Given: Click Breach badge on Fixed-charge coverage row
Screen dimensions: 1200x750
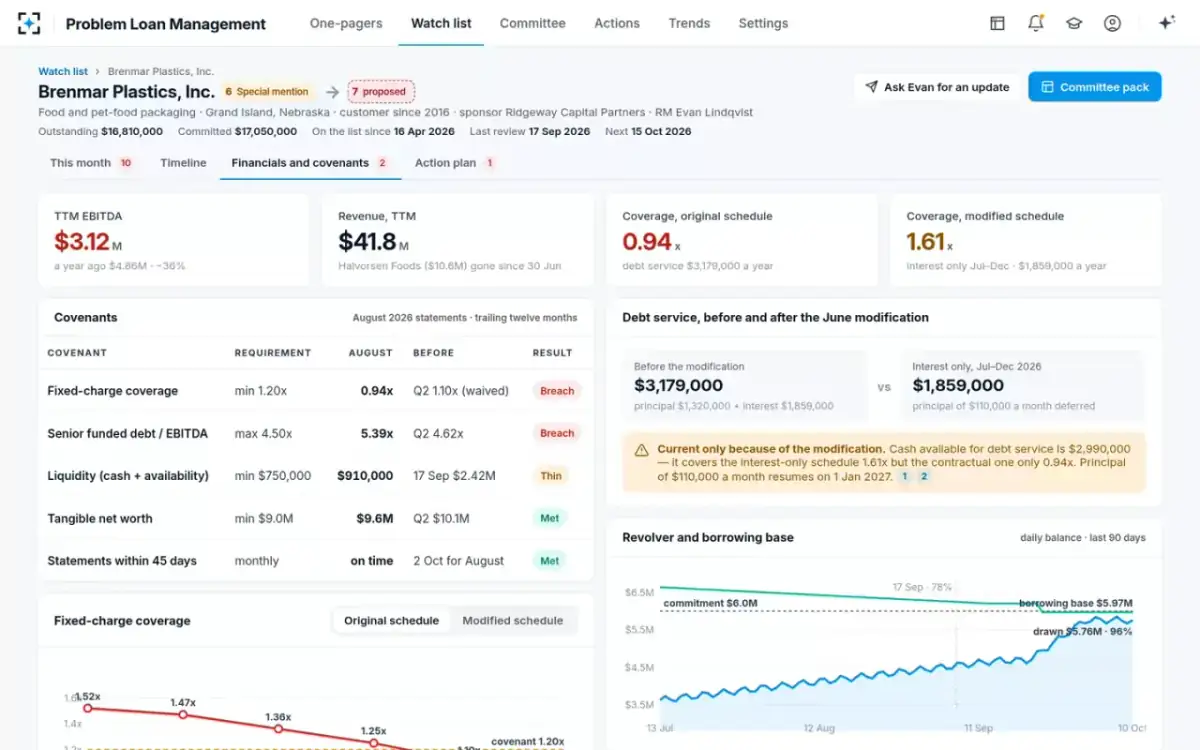Looking at the screenshot, I should [x=557, y=391].
